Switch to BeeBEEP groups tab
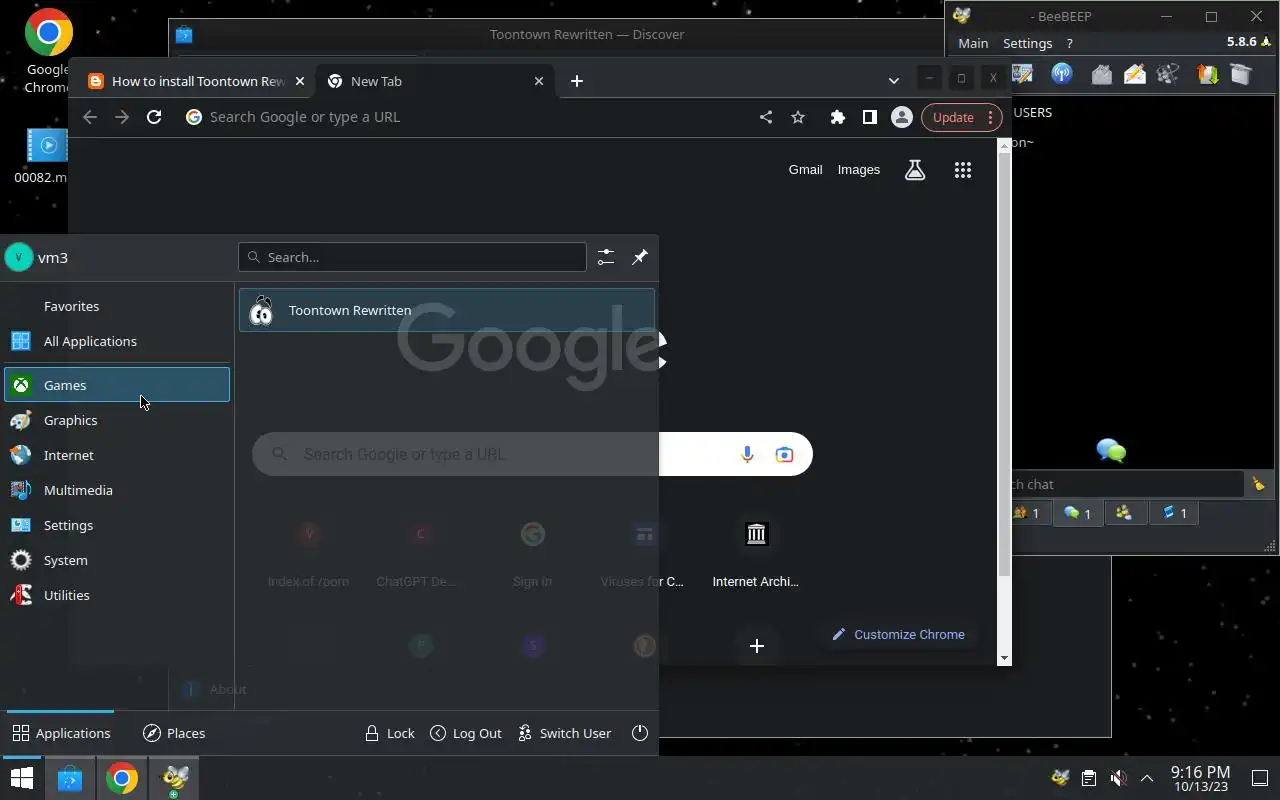1280x800 pixels. point(1125,513)
